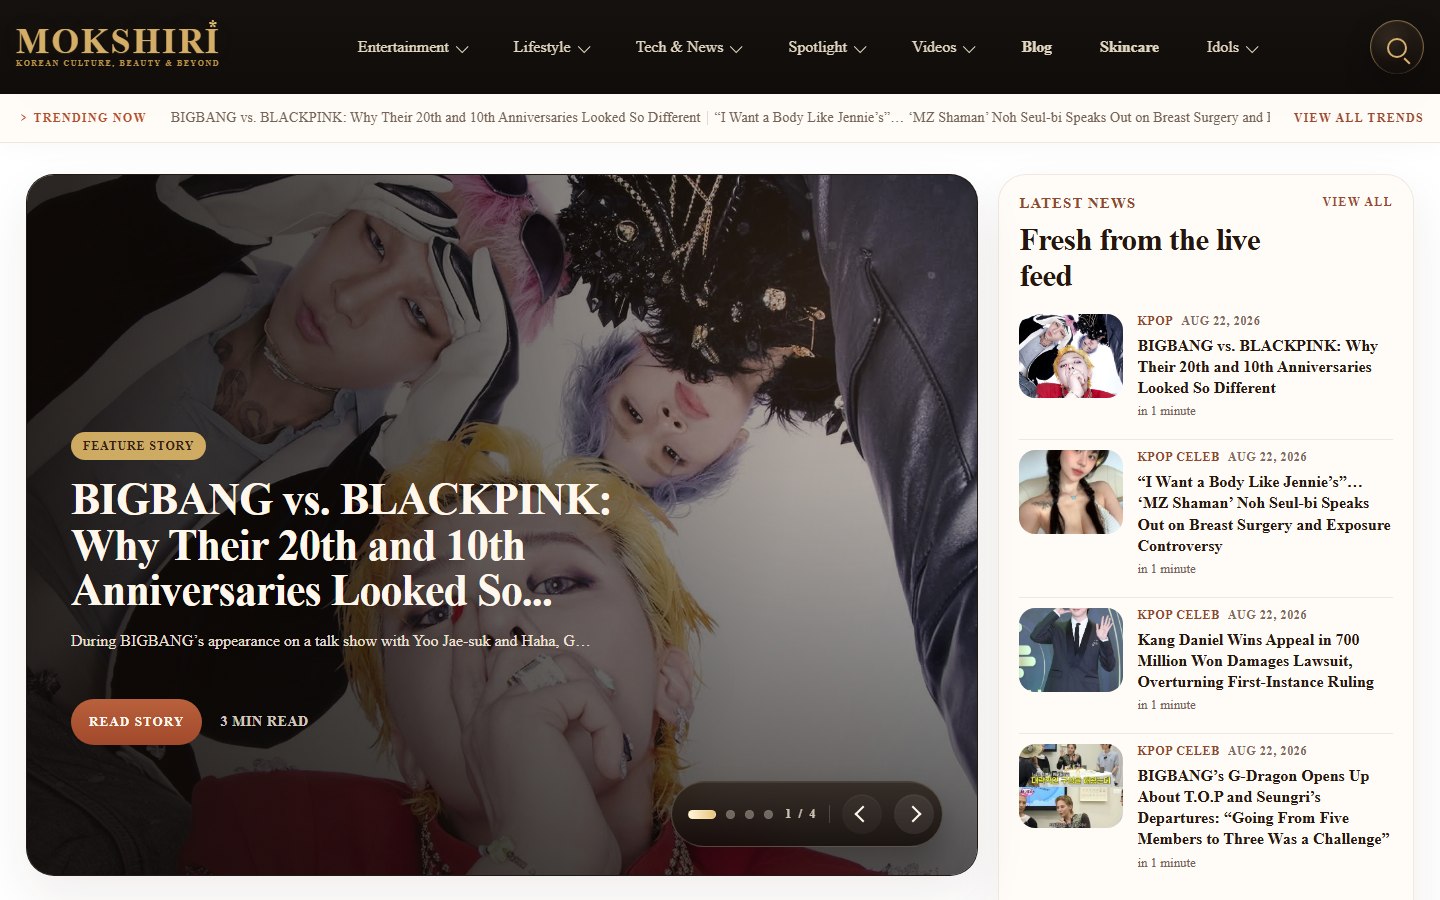
Task: Open the Skincare page
Action: tap(1129, 47)
